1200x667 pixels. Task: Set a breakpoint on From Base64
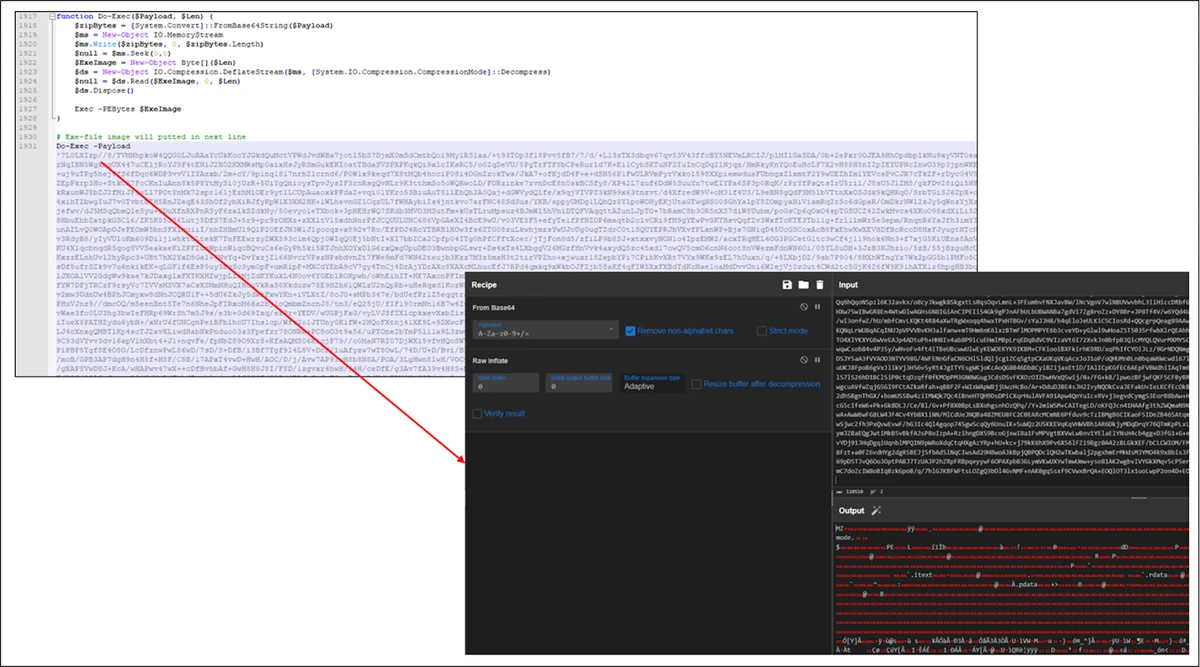[817, 307]
